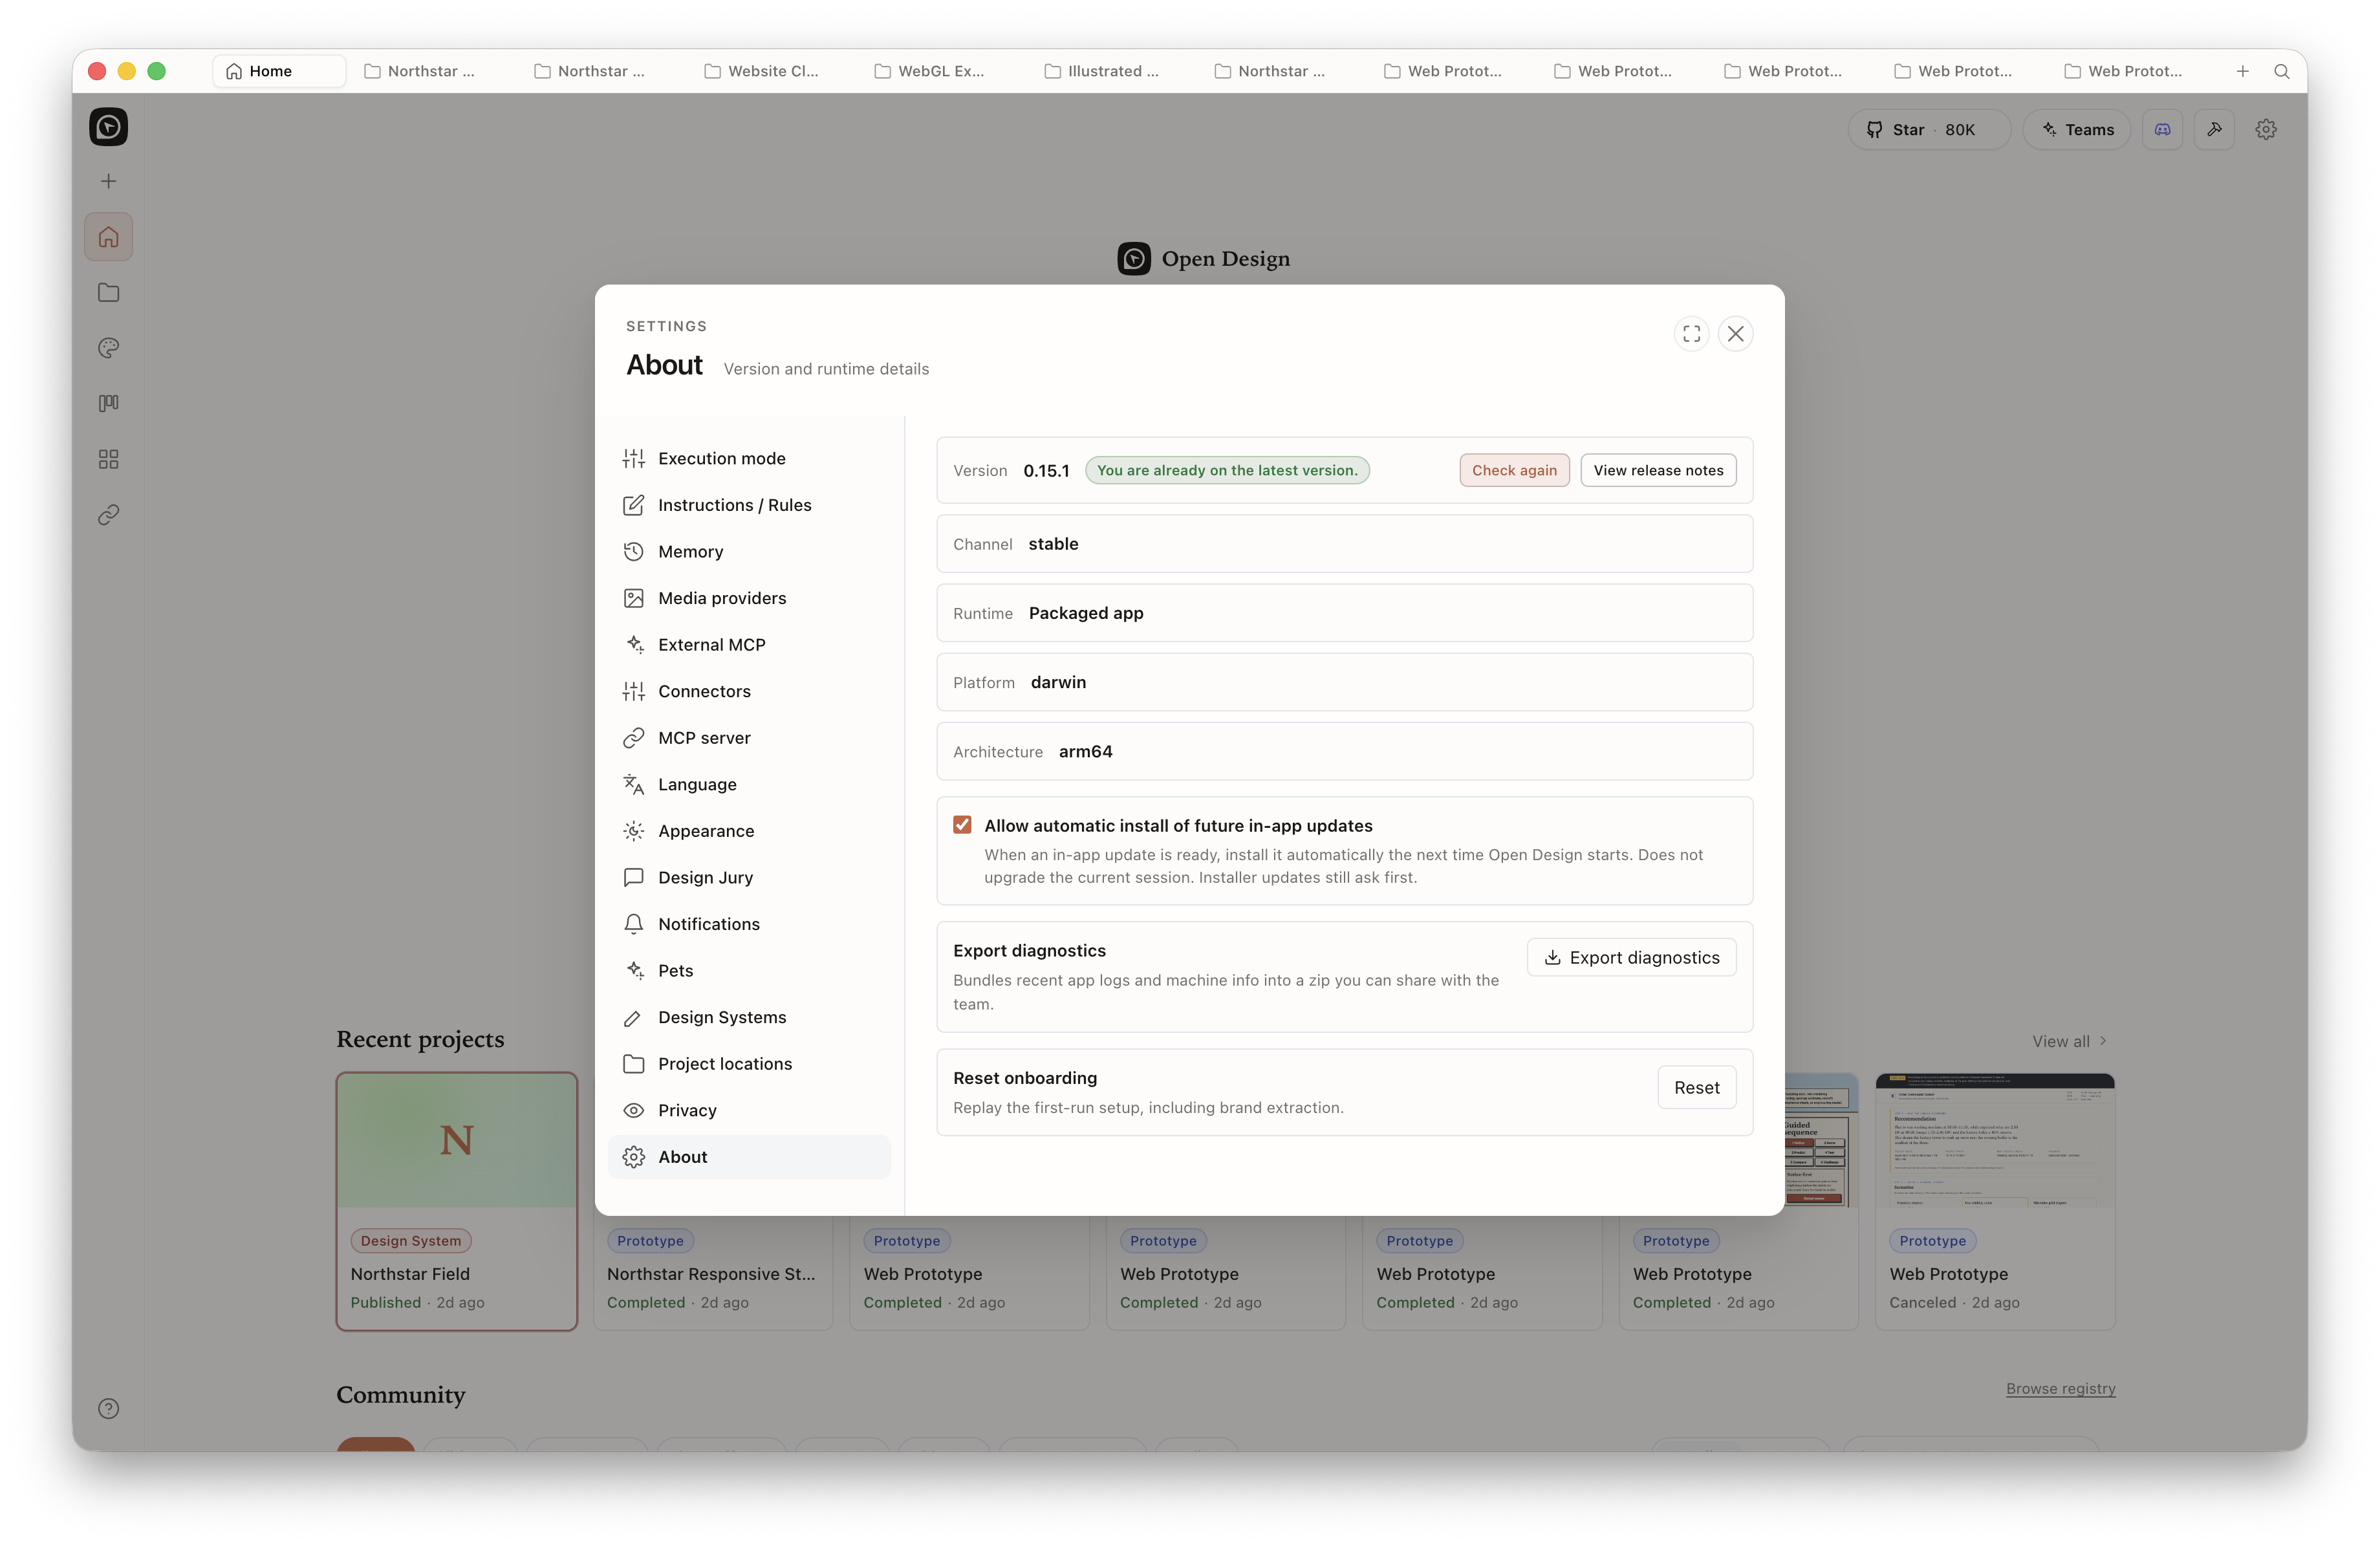Viewport: 2380px width, 1547px height.
Task: Toggle automatic install of in-app updates checkbox
Action: click(x=962, y=825)
